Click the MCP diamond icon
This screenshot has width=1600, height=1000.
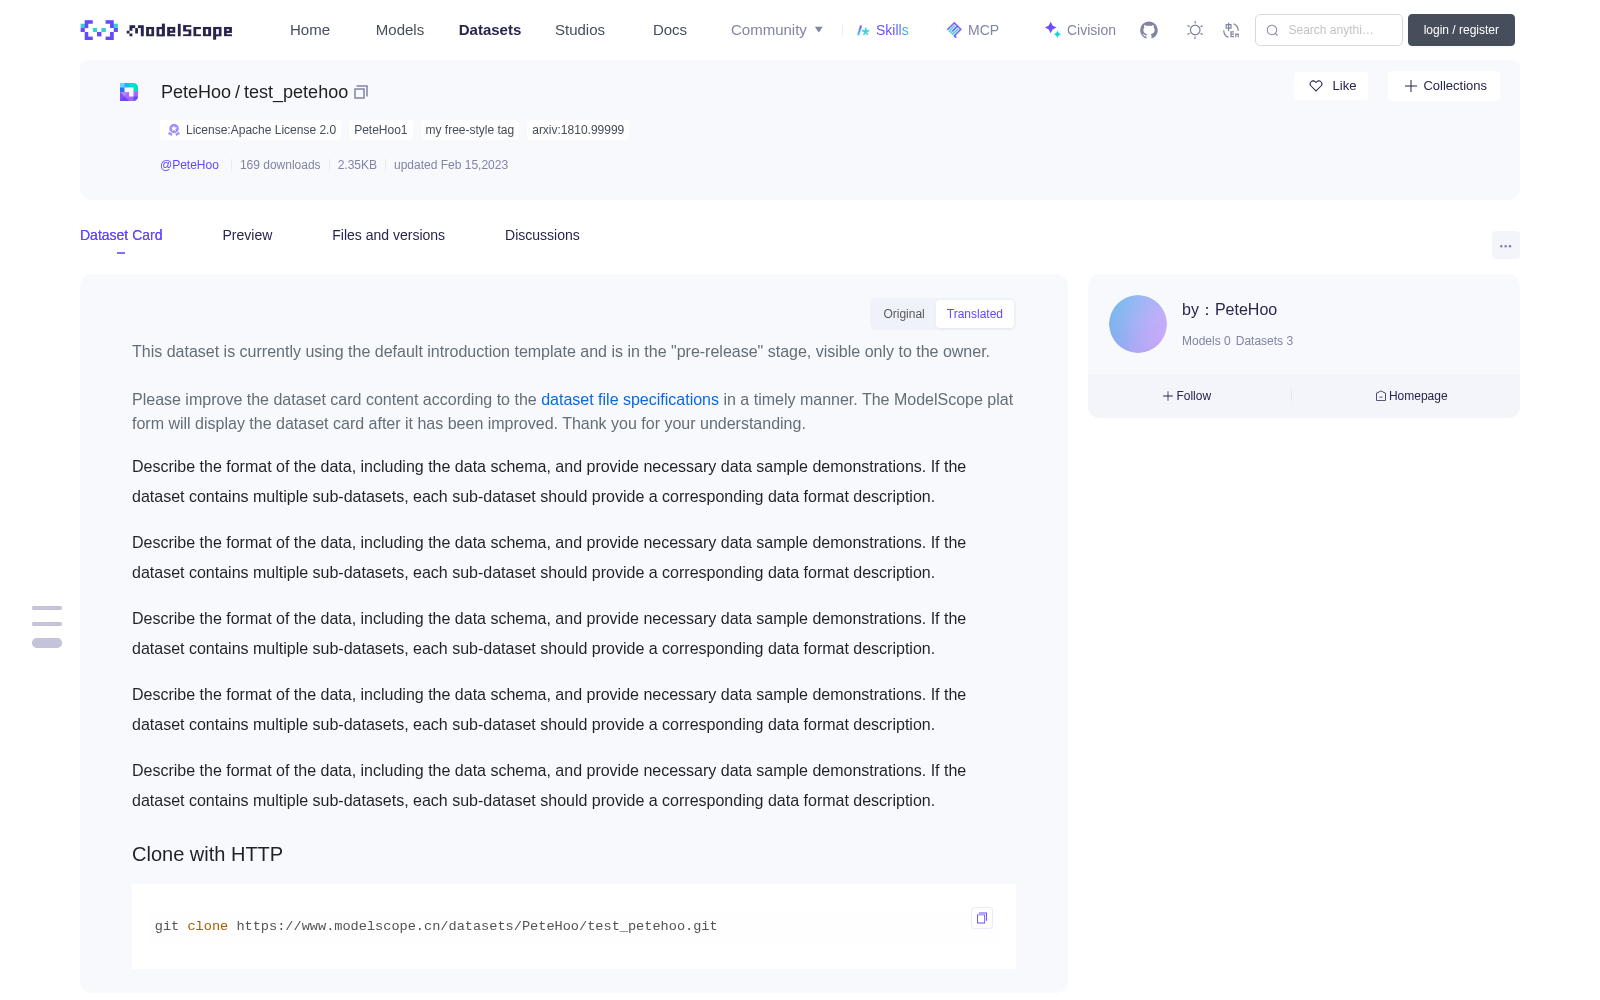[954, 30]
